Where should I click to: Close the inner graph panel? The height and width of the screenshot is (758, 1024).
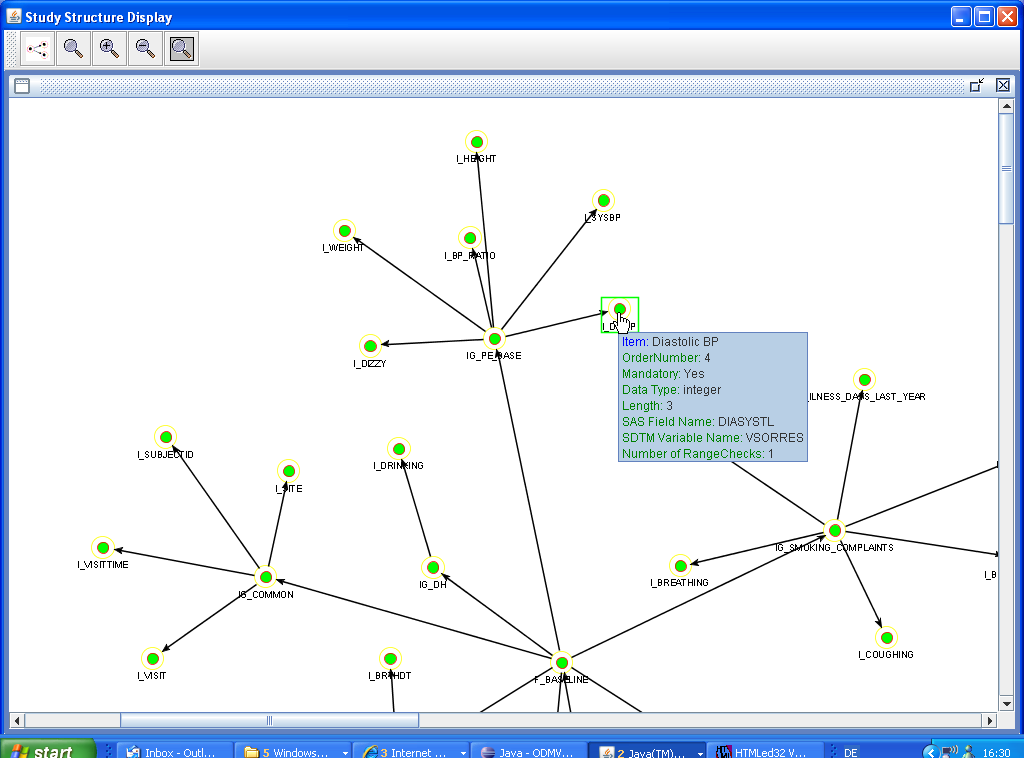[1002, 86]
